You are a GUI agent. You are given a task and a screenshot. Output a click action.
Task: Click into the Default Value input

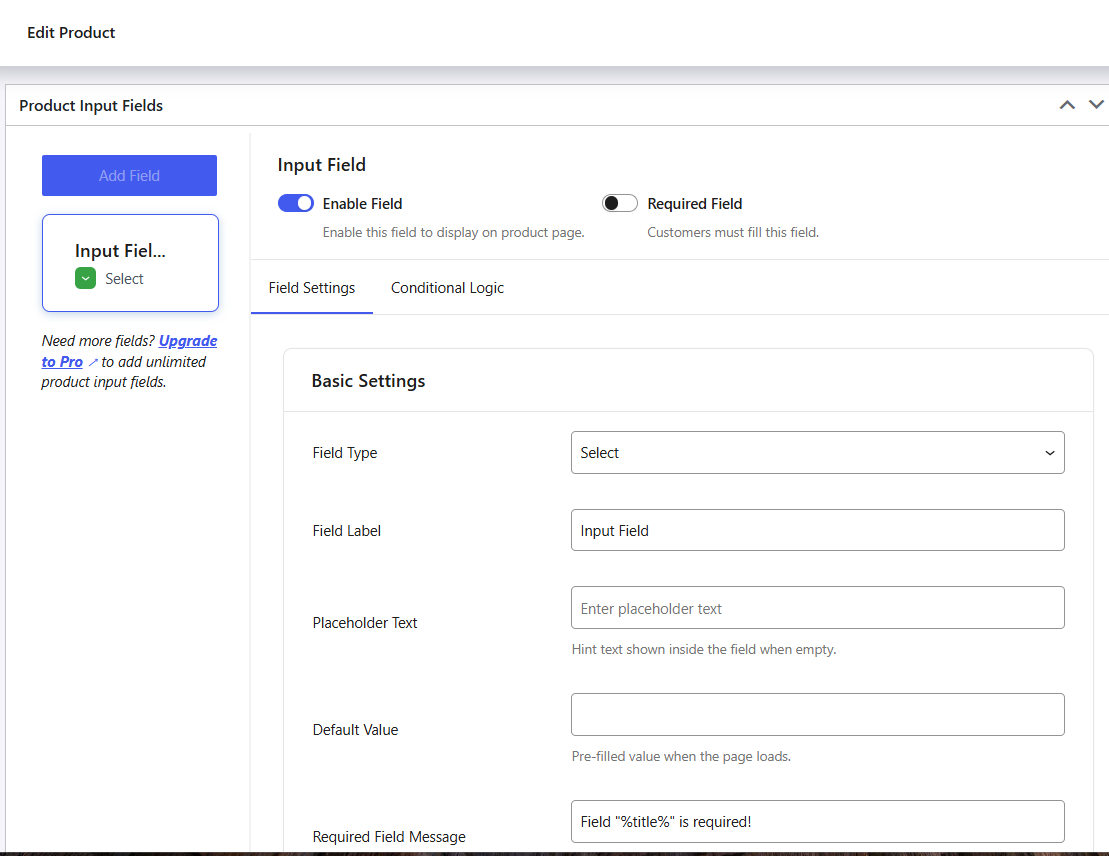point(818,715)
